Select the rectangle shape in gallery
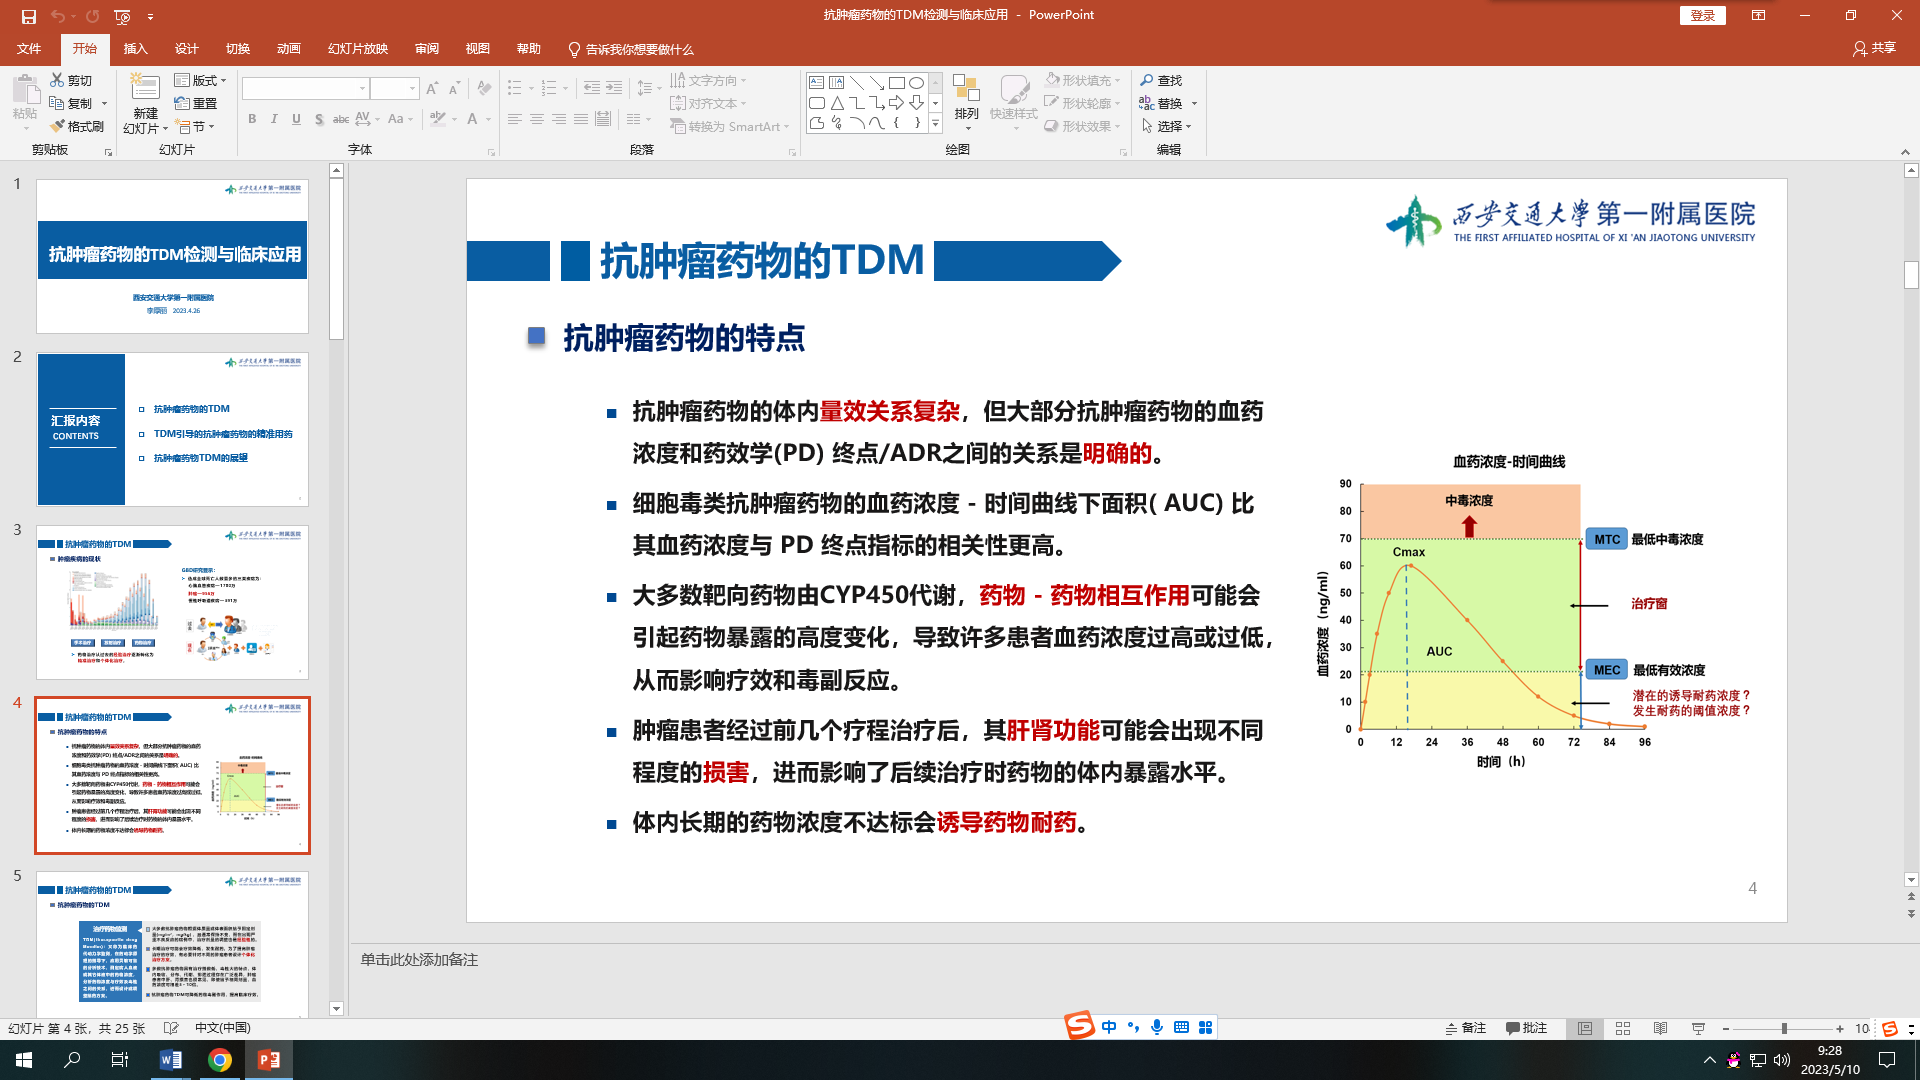 896,83
